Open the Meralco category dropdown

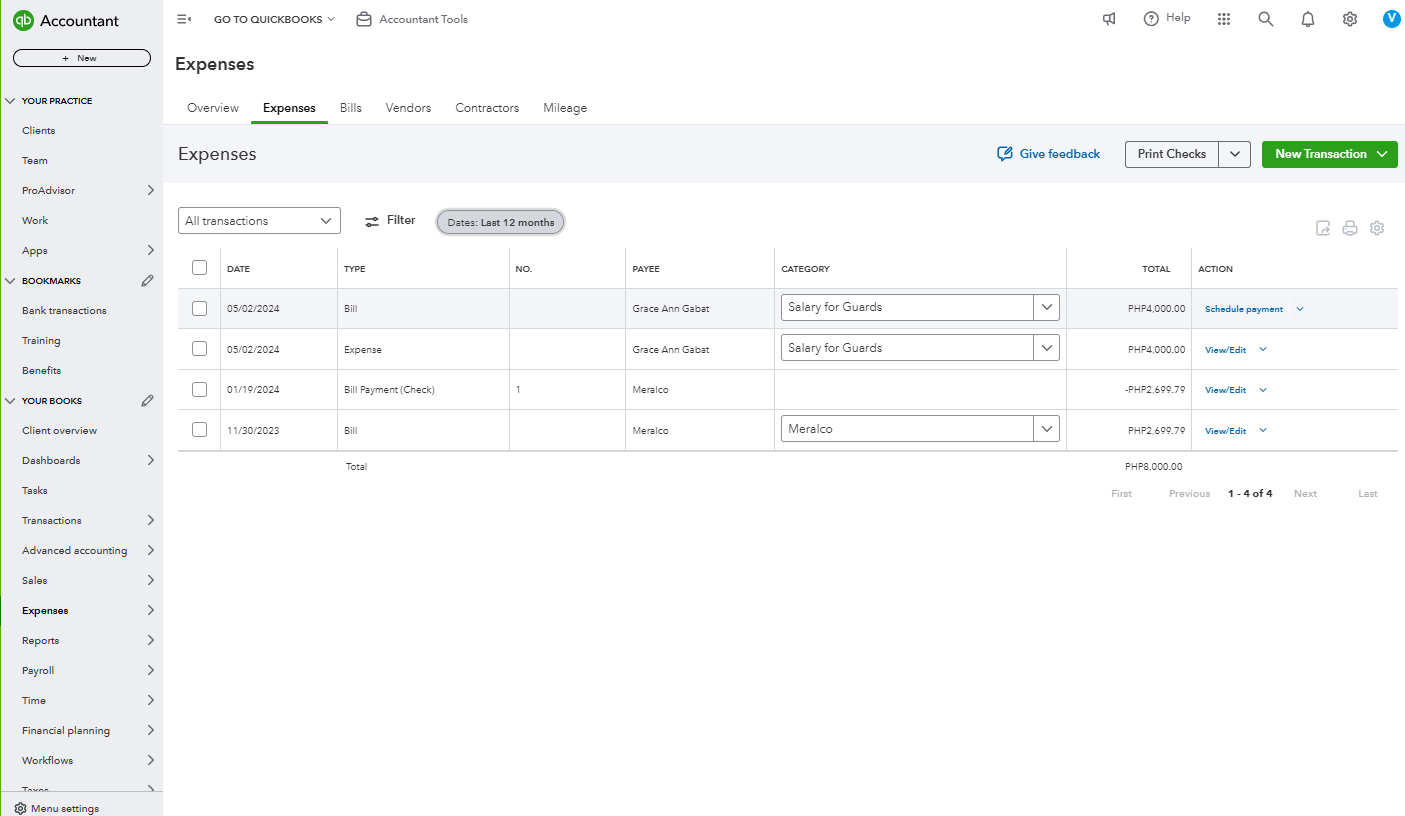point(1047,429)
